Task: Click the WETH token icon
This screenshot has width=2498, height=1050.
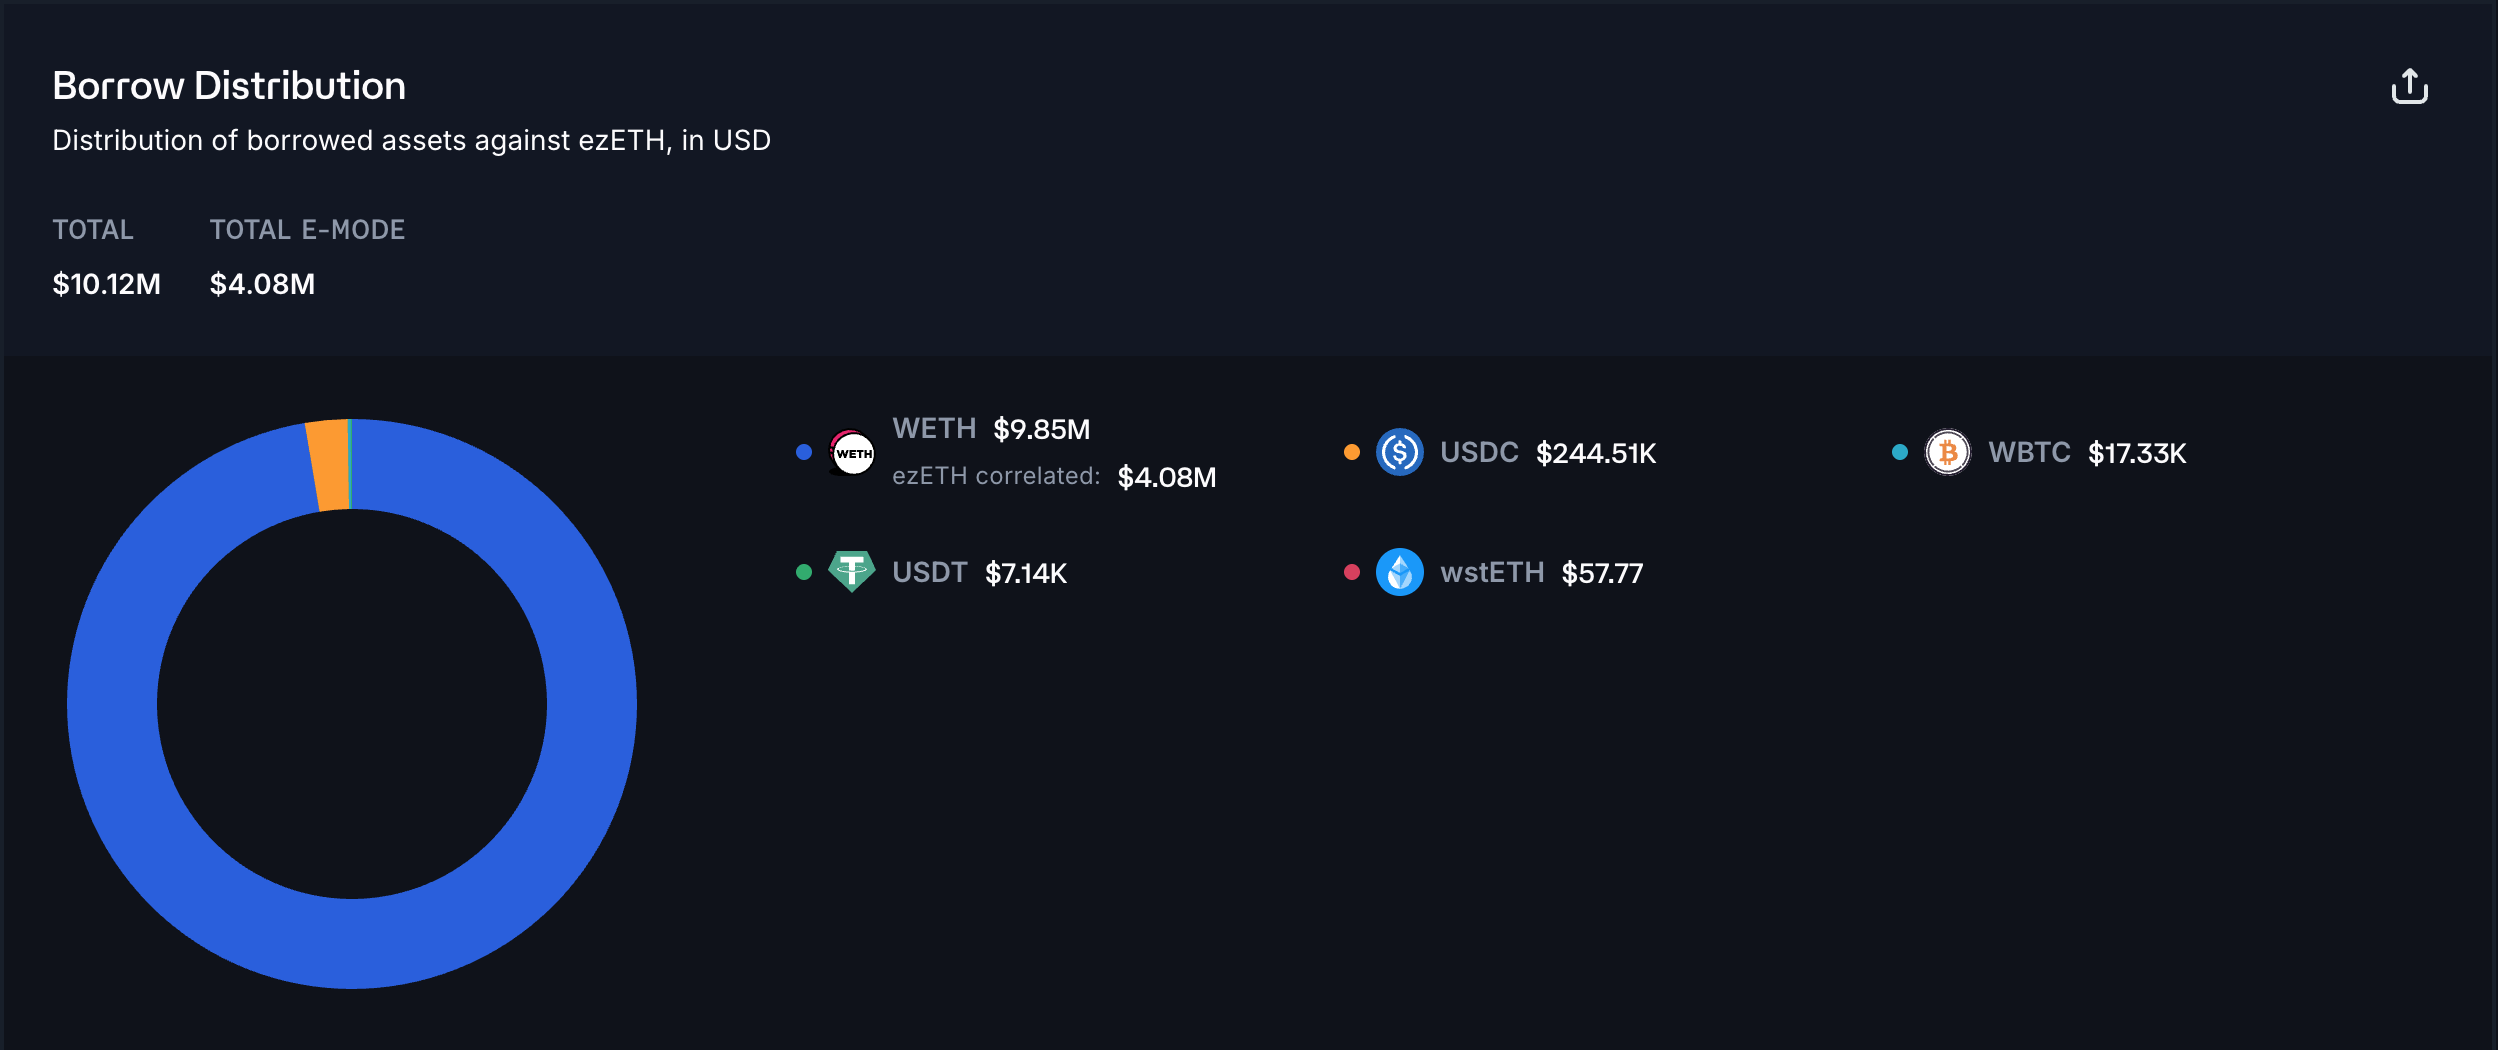Action: pos(852,453)
